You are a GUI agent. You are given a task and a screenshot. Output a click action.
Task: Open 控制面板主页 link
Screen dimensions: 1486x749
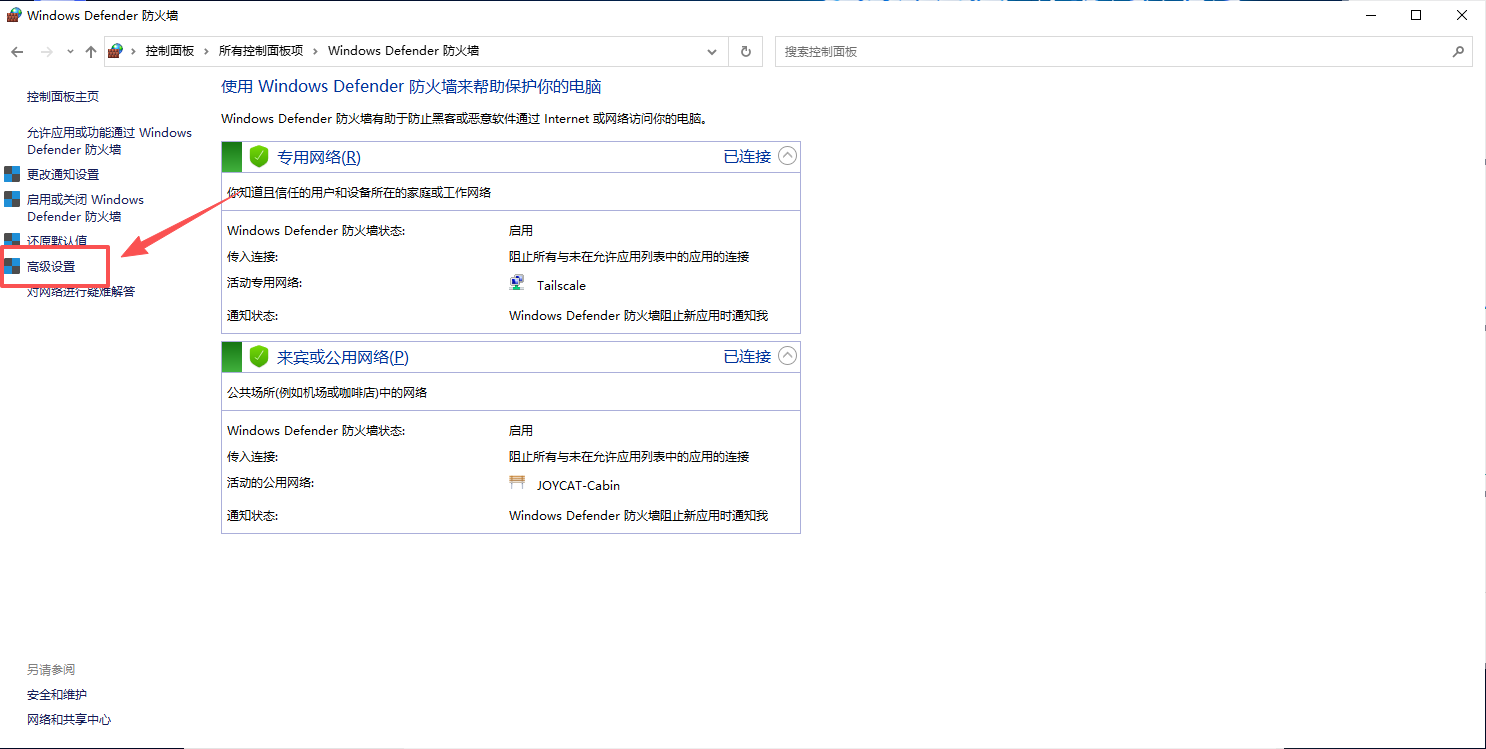coord(63,97)
